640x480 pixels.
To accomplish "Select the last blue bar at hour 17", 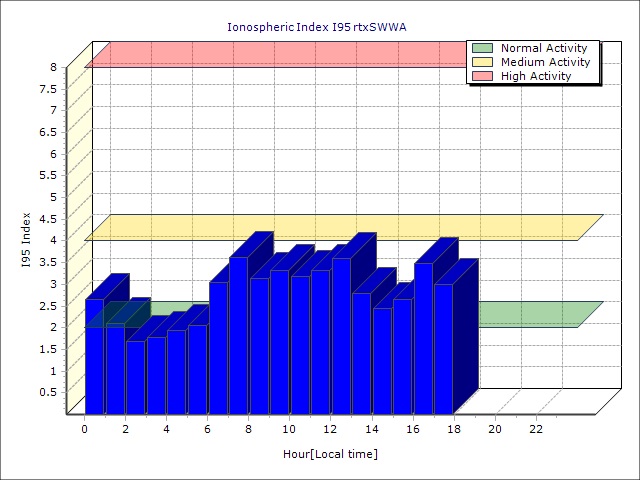I will [443, 350].
